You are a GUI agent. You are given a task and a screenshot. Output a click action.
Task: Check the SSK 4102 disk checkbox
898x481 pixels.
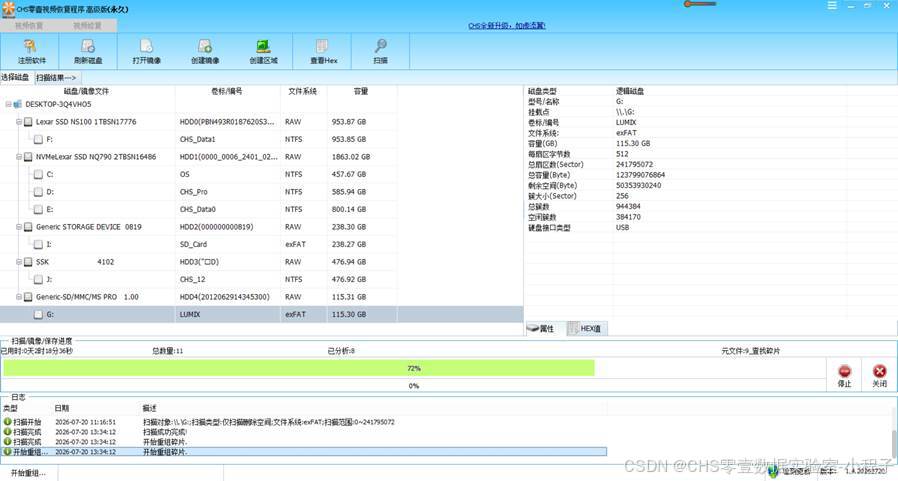point(28,262)
